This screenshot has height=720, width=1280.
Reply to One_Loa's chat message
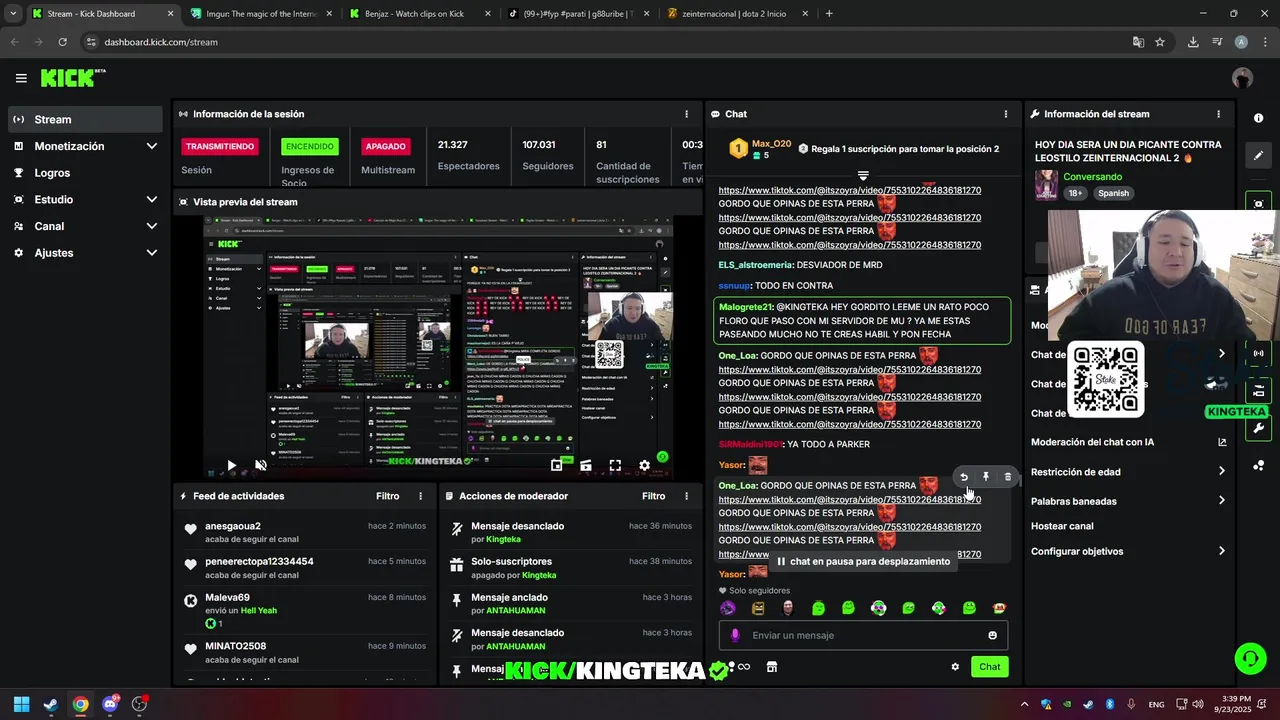pyautogui.click(x=964, y=477)
